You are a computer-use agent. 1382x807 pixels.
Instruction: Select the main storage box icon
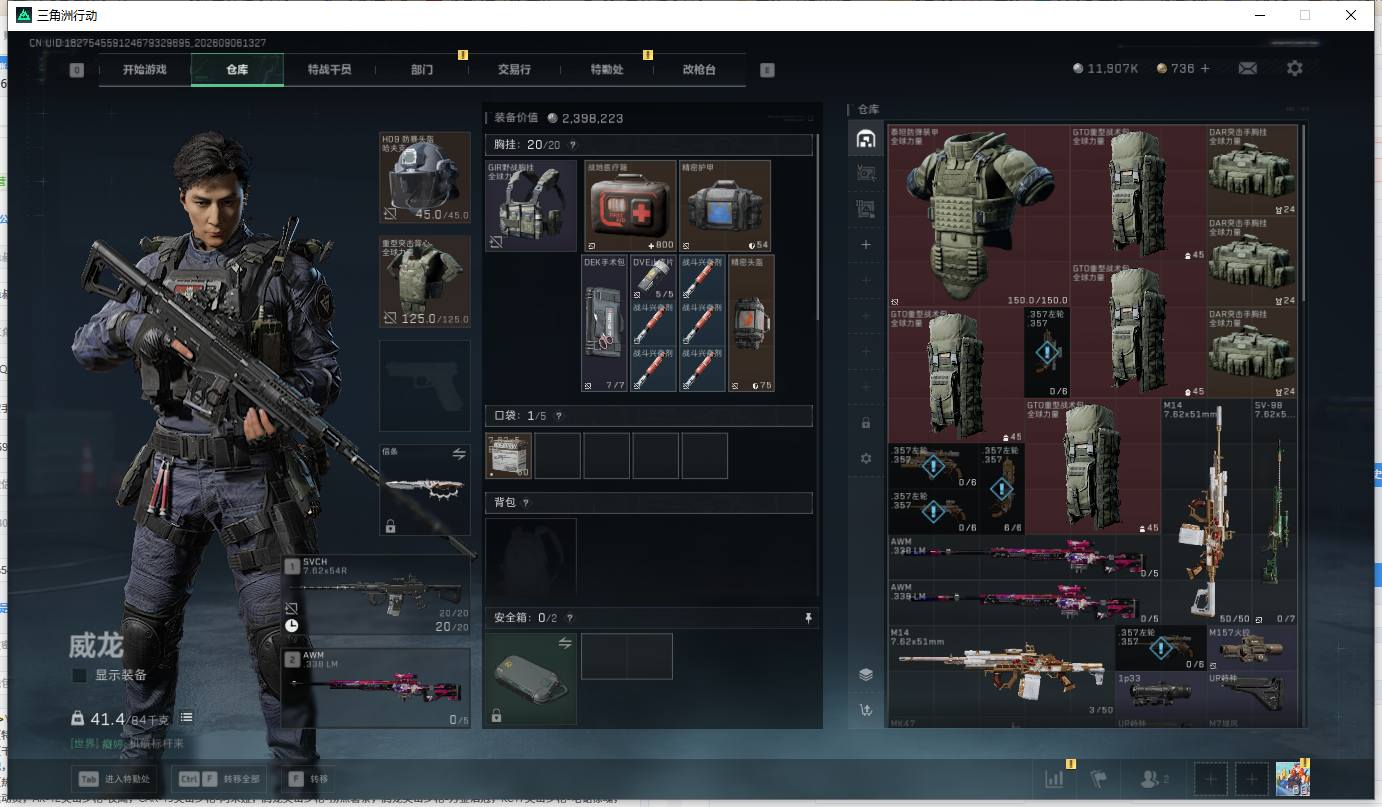[866, 139]
